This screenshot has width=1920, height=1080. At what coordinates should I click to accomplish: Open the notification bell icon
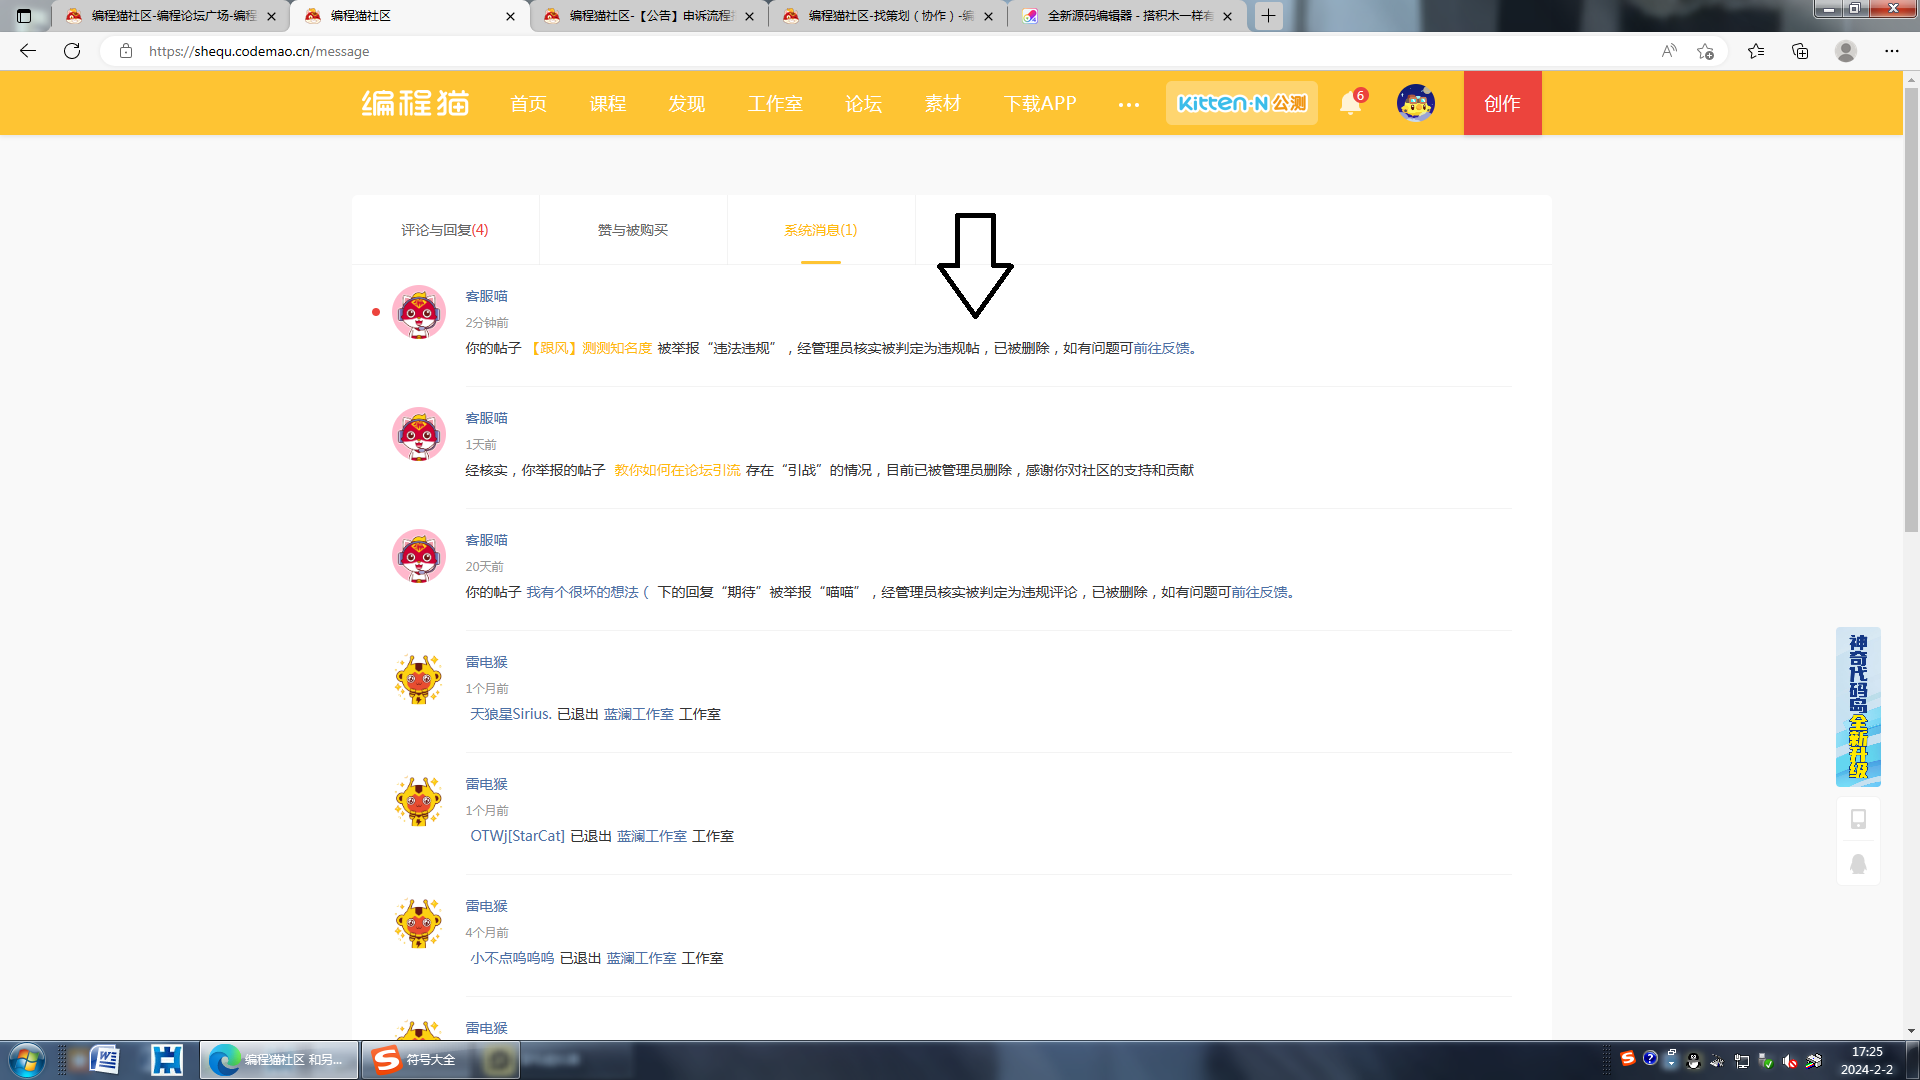click(1351, 103)
